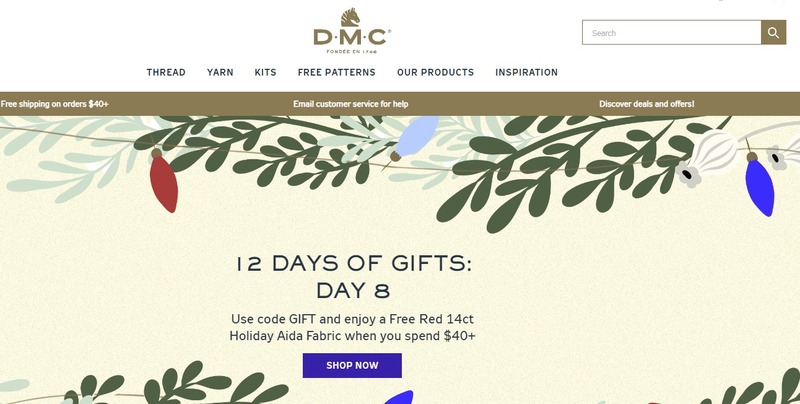This screenshot has height=404, width=800.
Task: Focus the Search text field
Action: point(671,33)
